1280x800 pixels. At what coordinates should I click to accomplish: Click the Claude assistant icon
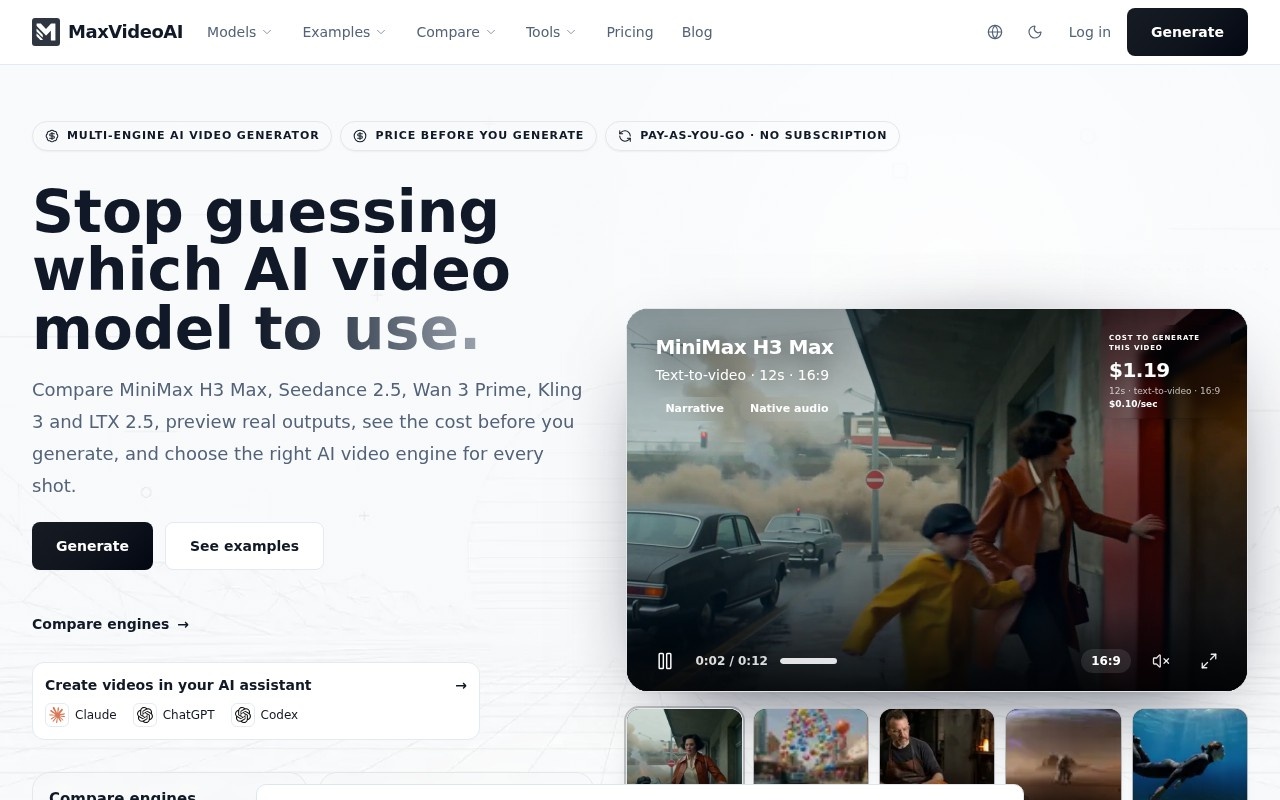click(x=57, y=715)
